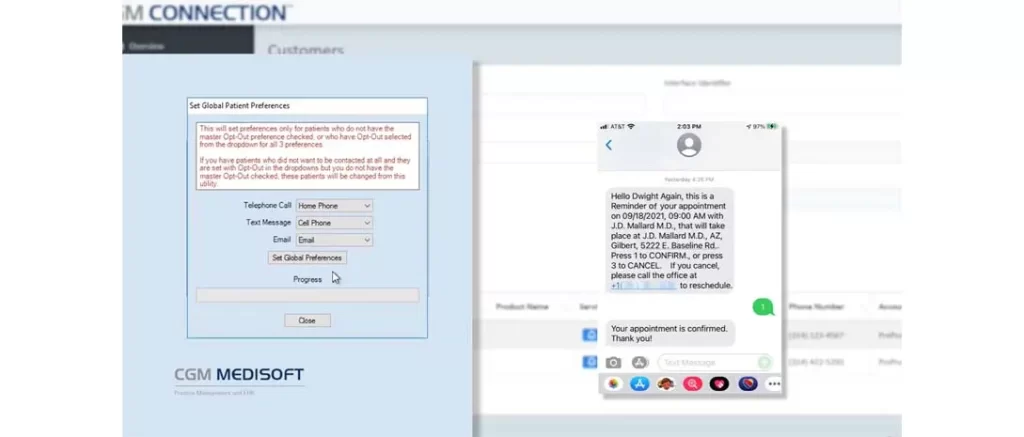Tap the blue back chevron in Messages
Viewport: 1024px width, 437px height.
(x=609, y=145)
